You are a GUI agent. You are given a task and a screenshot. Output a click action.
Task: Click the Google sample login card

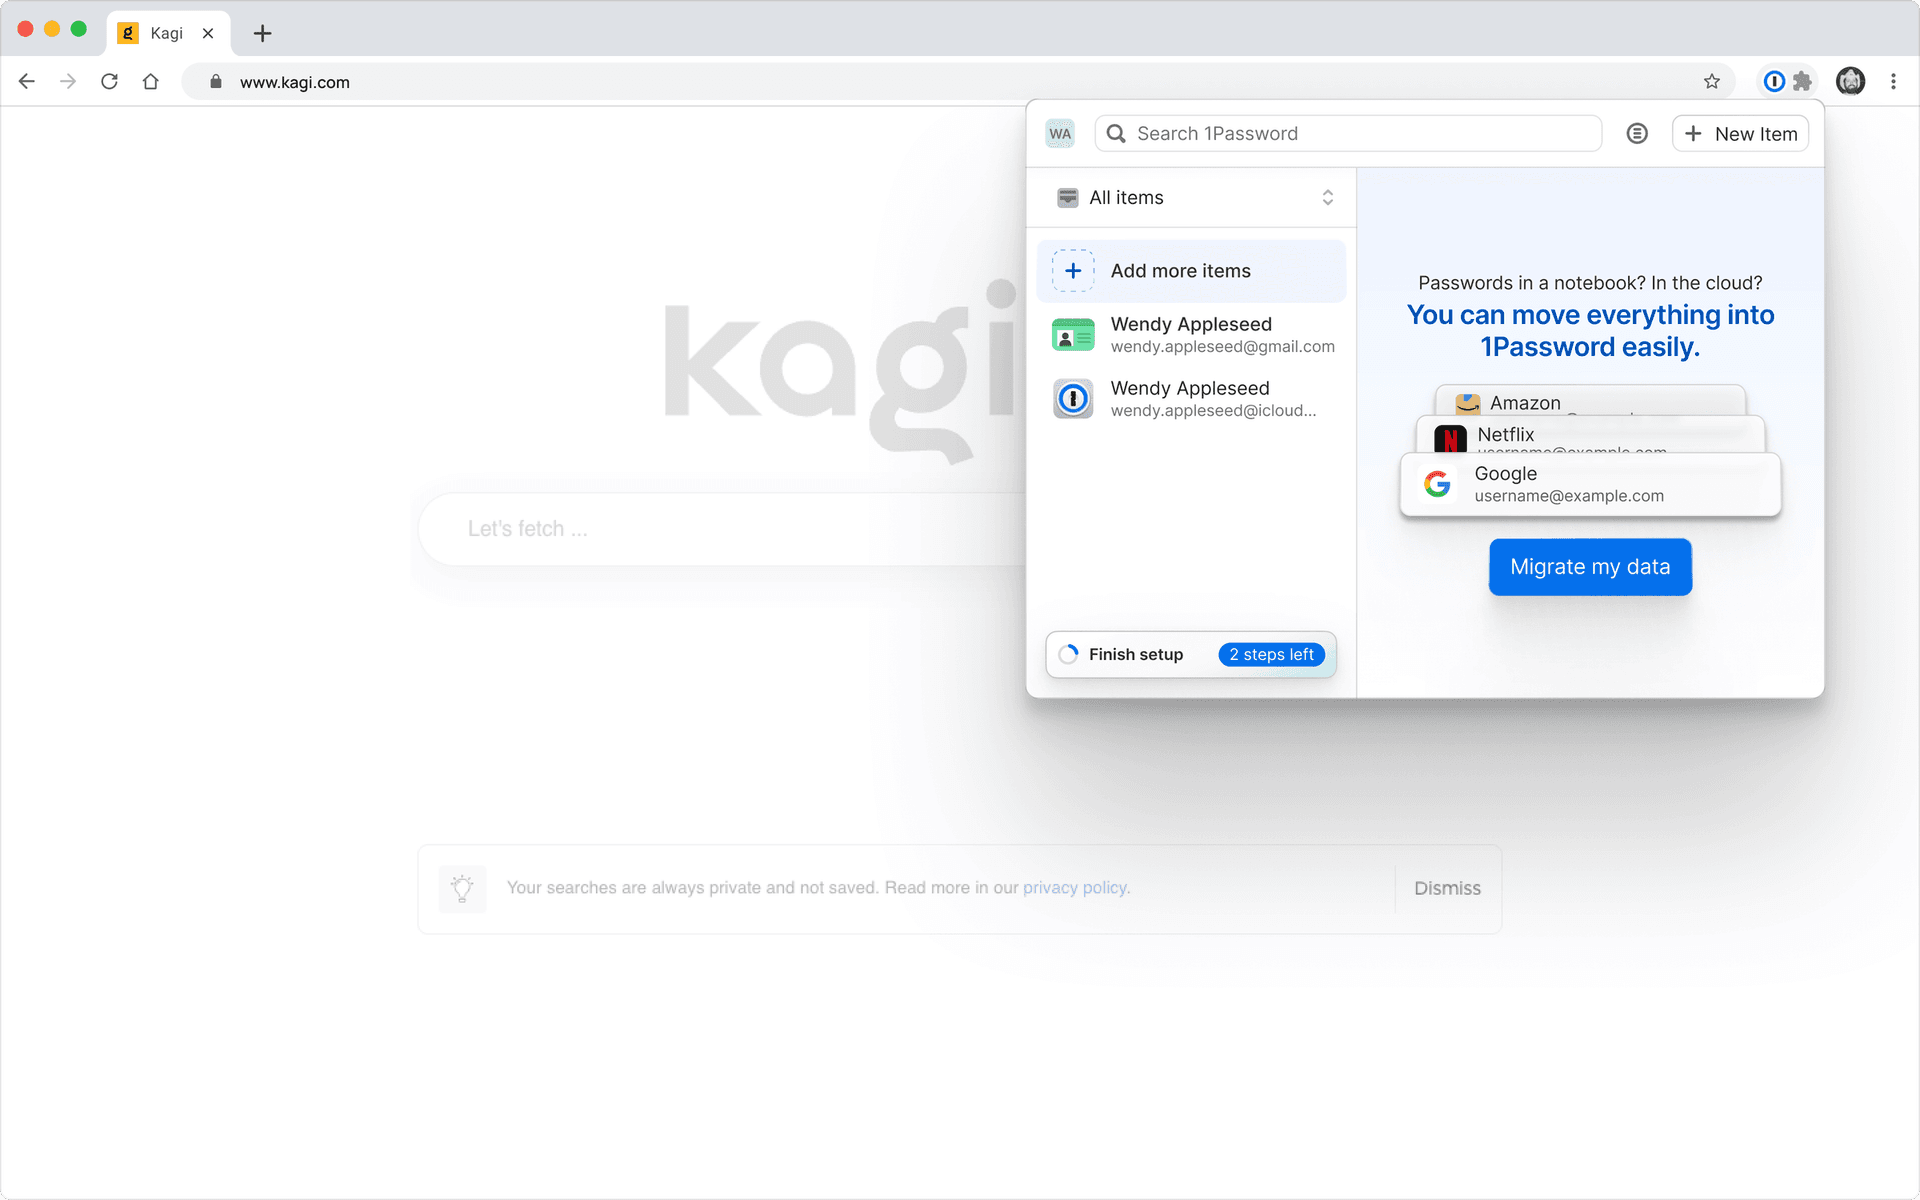coord(1590,485)
